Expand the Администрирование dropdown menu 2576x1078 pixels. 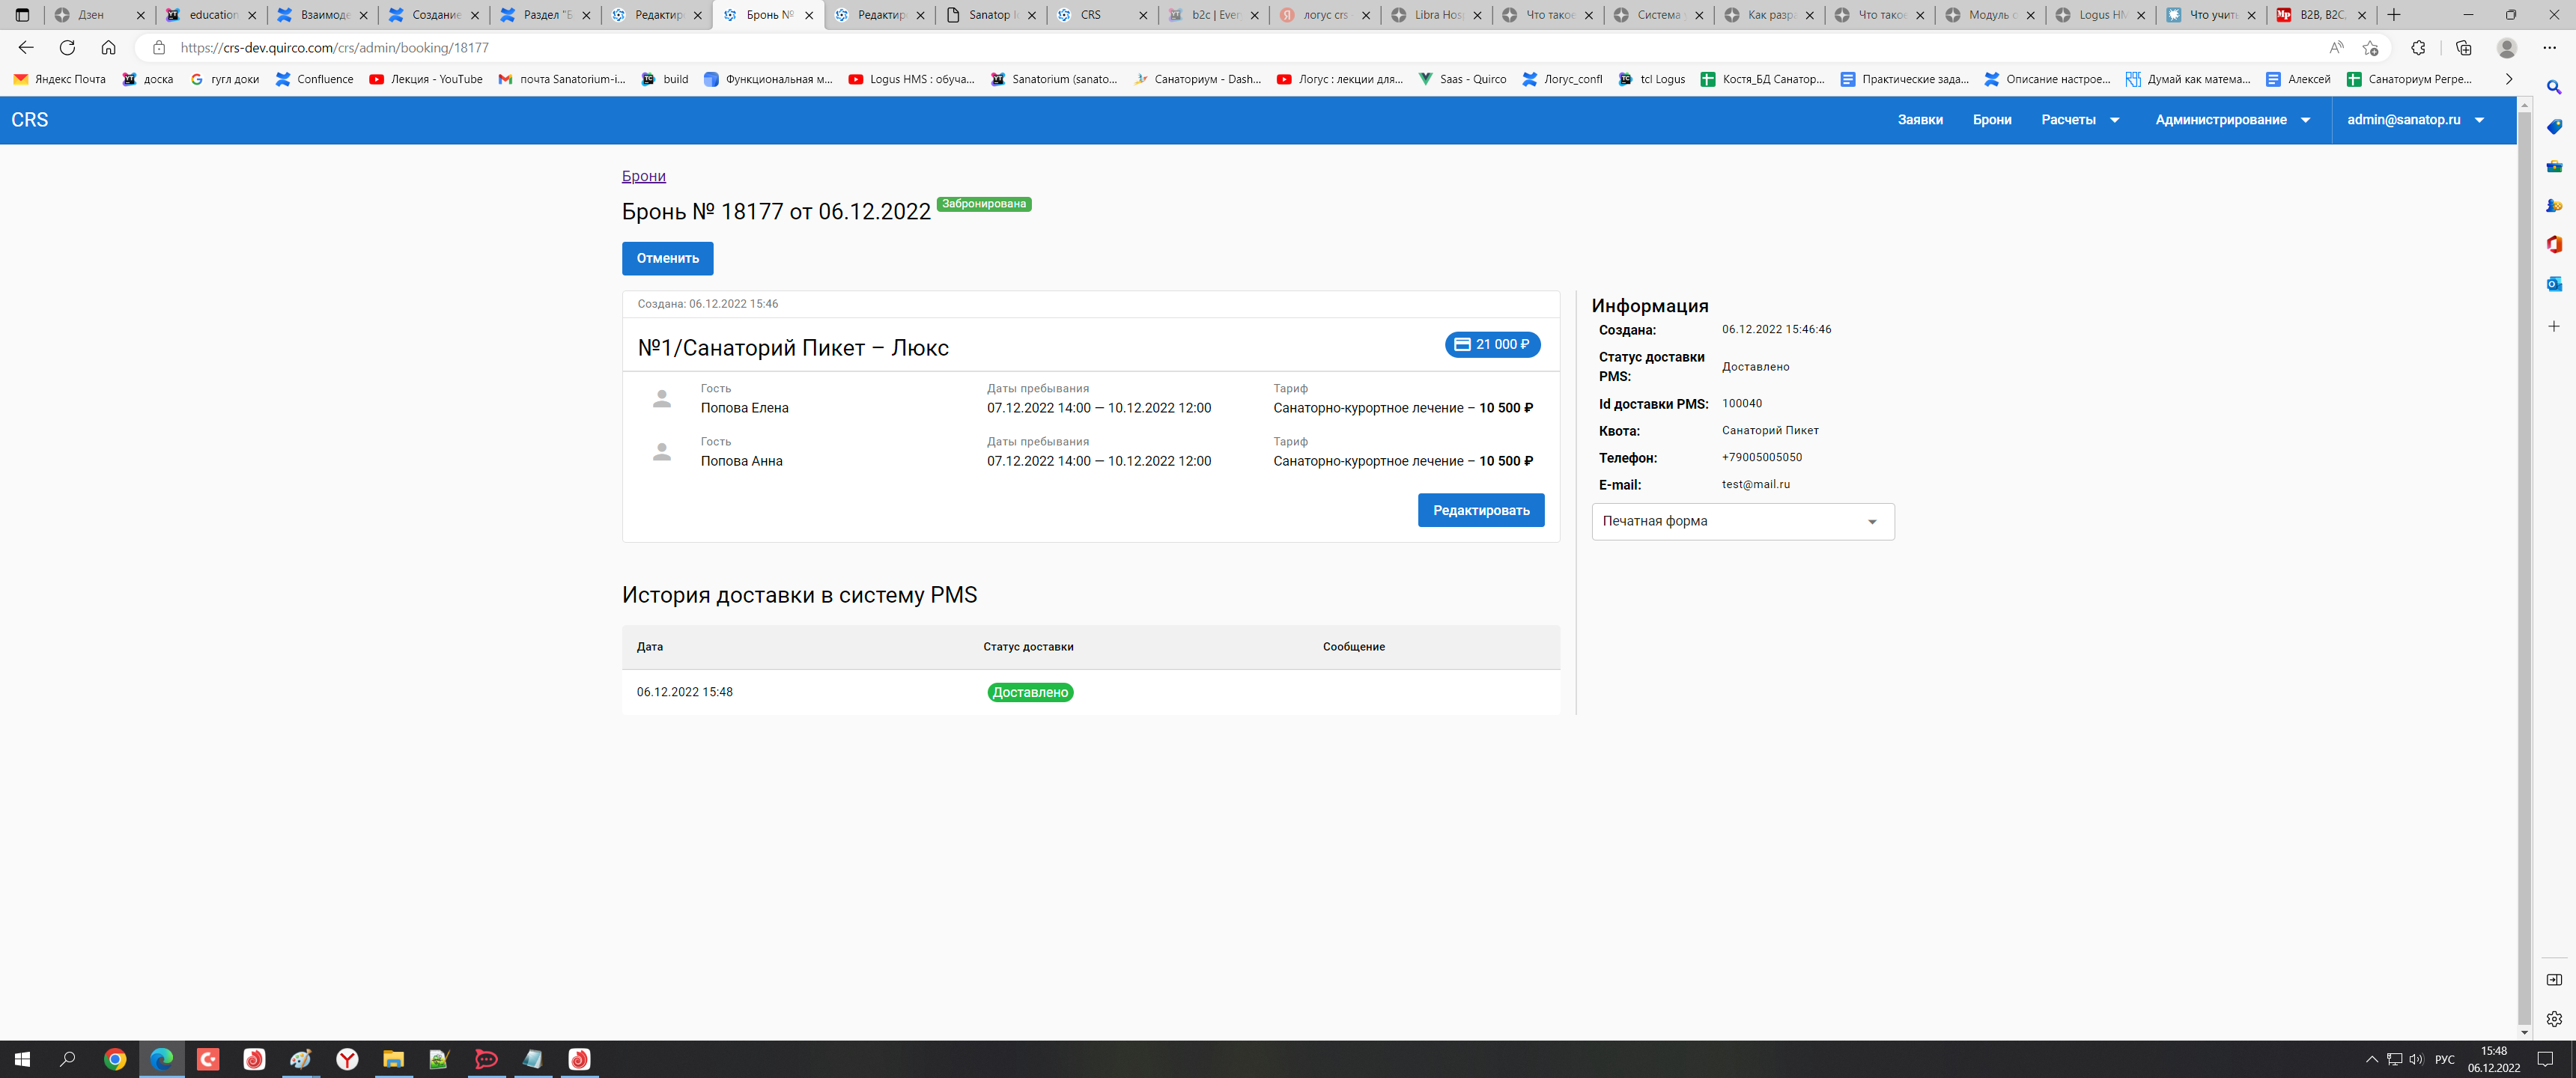[2232, 120]
